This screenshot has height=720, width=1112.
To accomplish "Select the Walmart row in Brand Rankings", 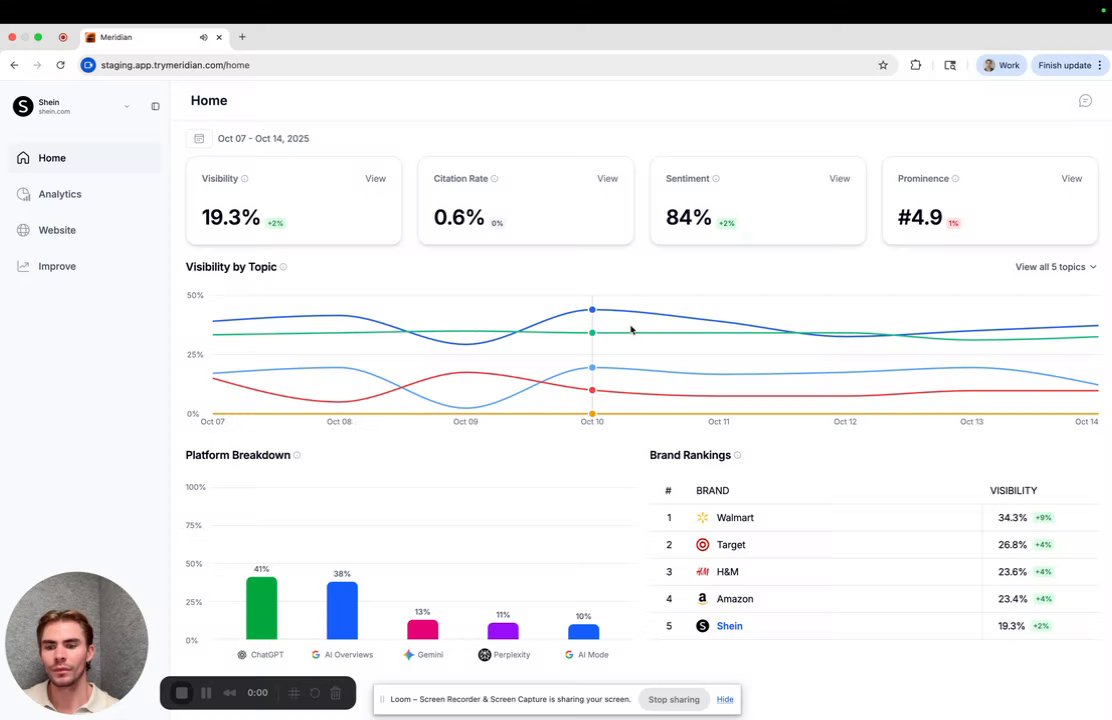I will point(874,518).
